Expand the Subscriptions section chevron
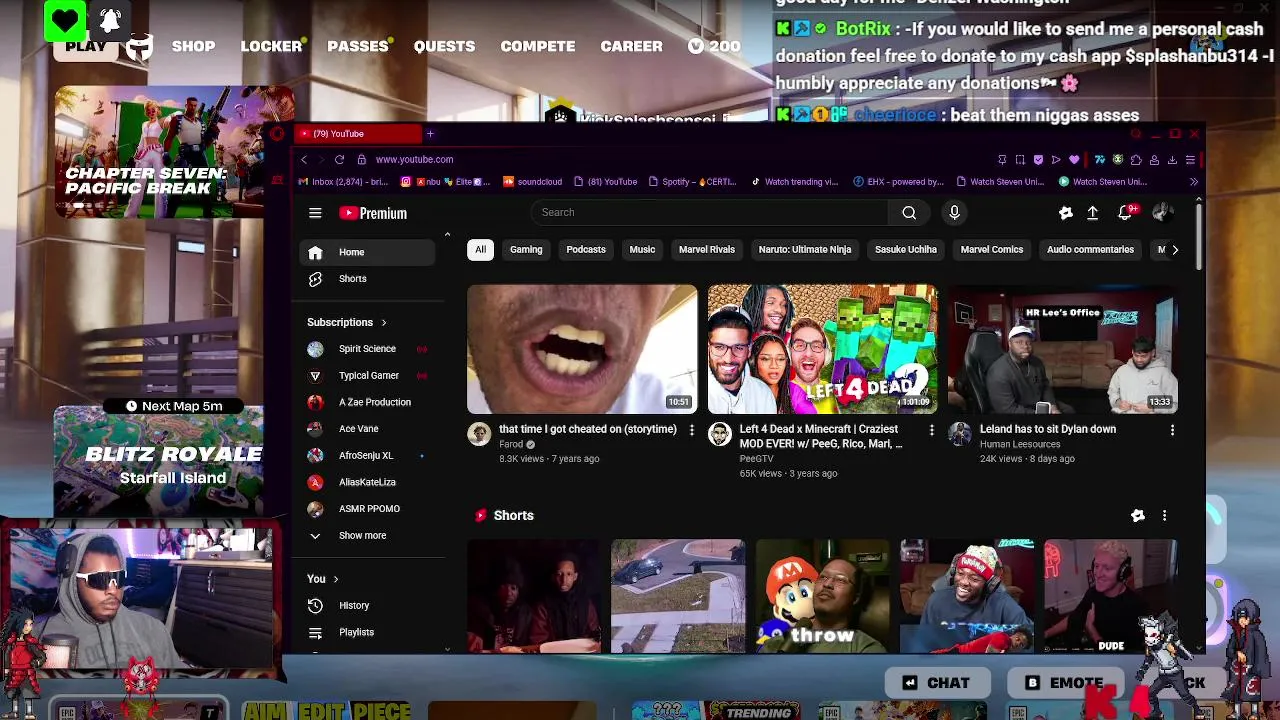 tap(383, 323)
